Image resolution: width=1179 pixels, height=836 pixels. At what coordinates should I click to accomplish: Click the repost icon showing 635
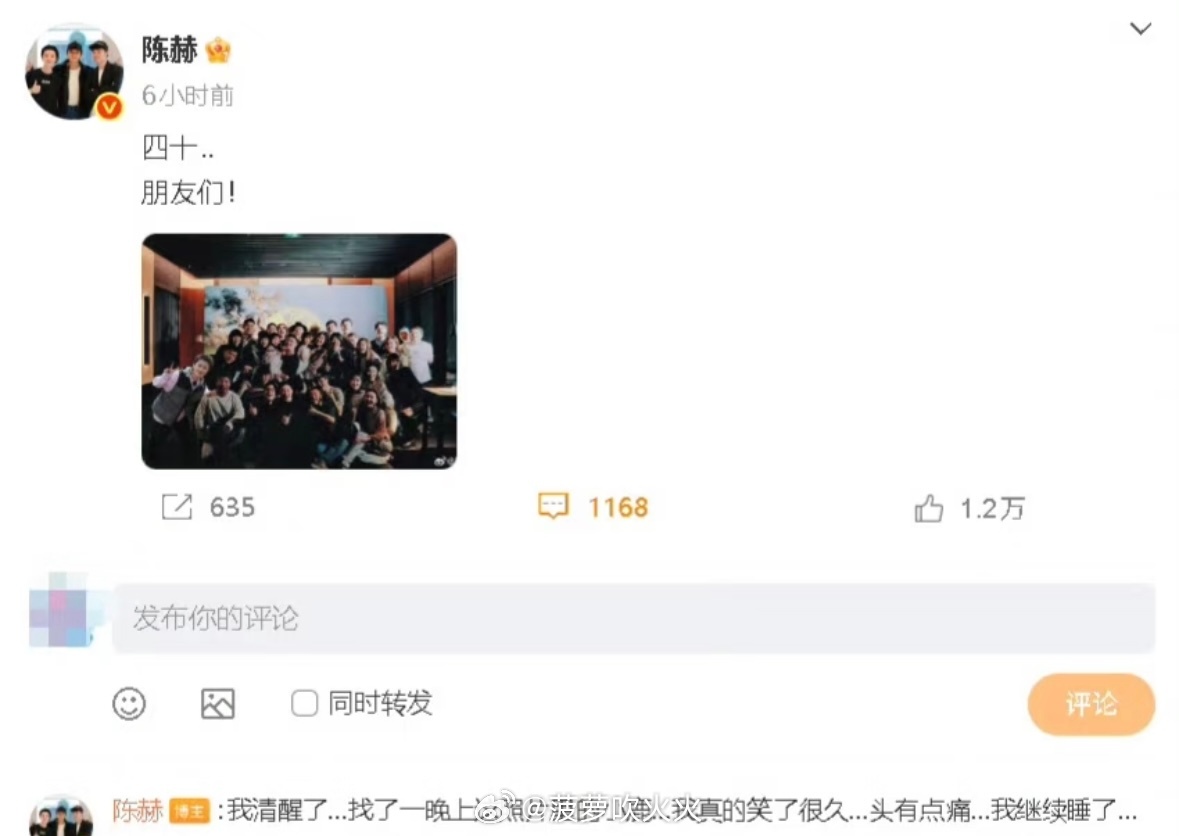pos(177,507)
